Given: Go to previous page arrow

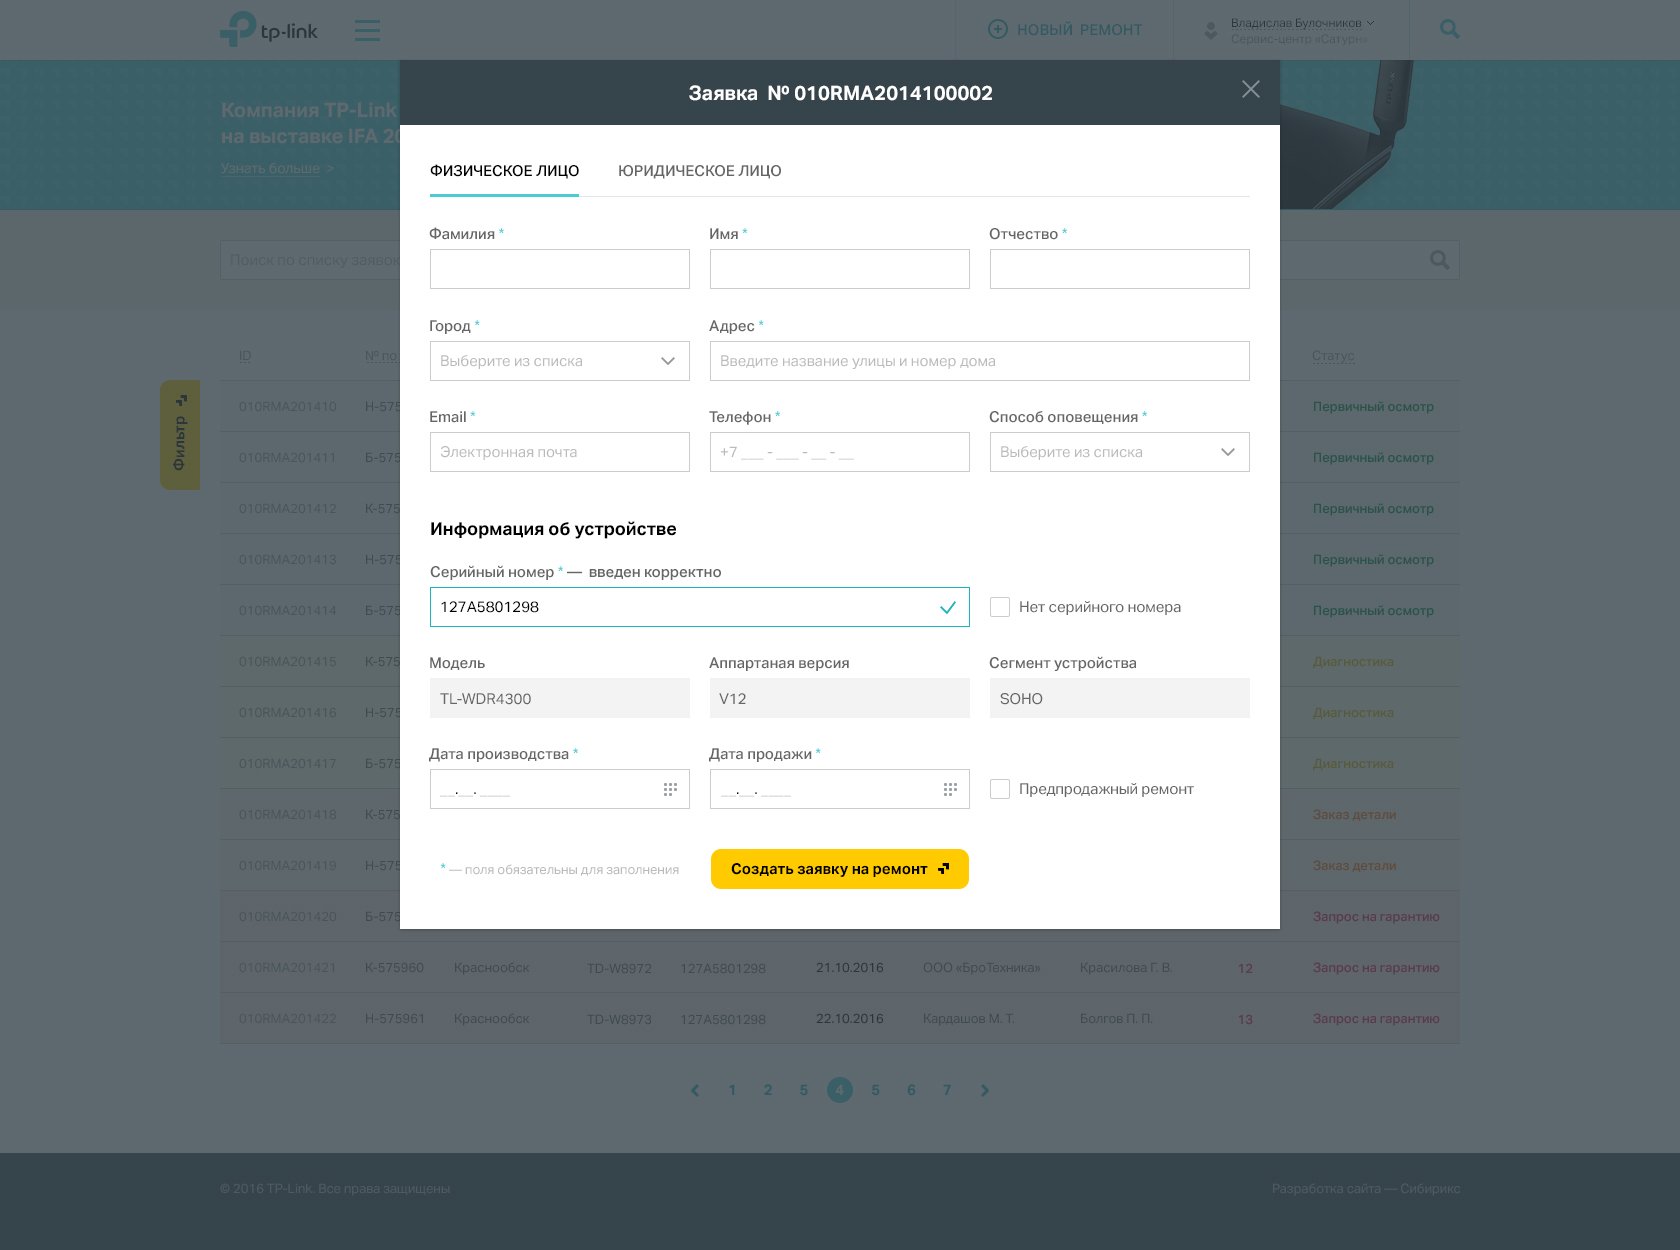Looking at the screenshot, I should (695, 1090).
